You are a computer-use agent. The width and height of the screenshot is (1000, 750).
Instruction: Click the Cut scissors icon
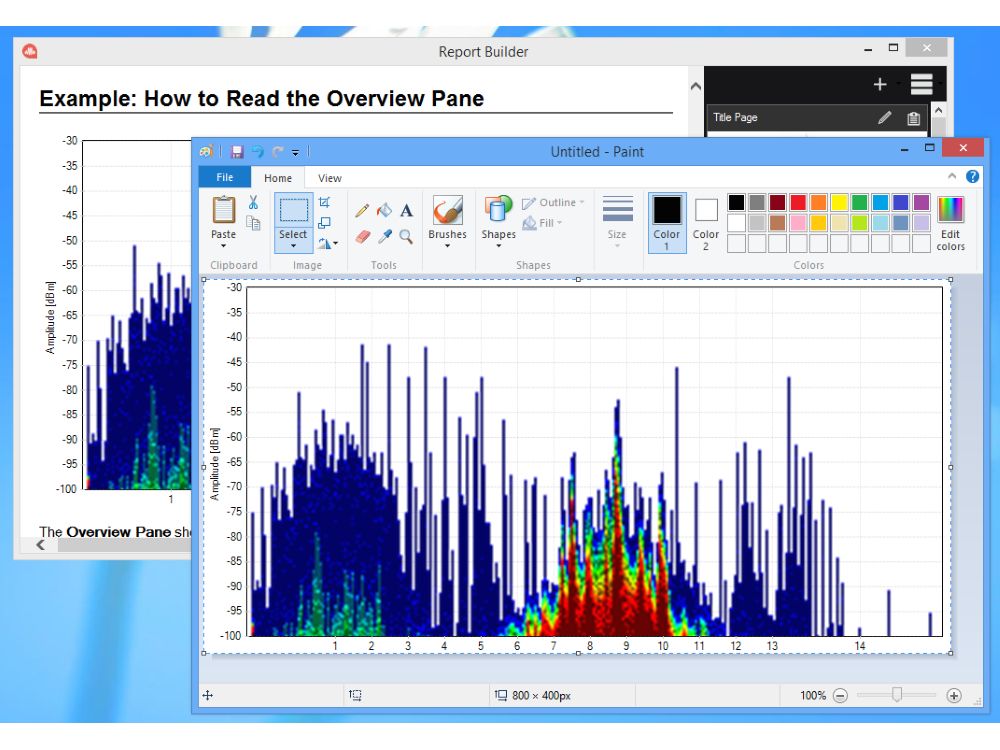(253, 202)
